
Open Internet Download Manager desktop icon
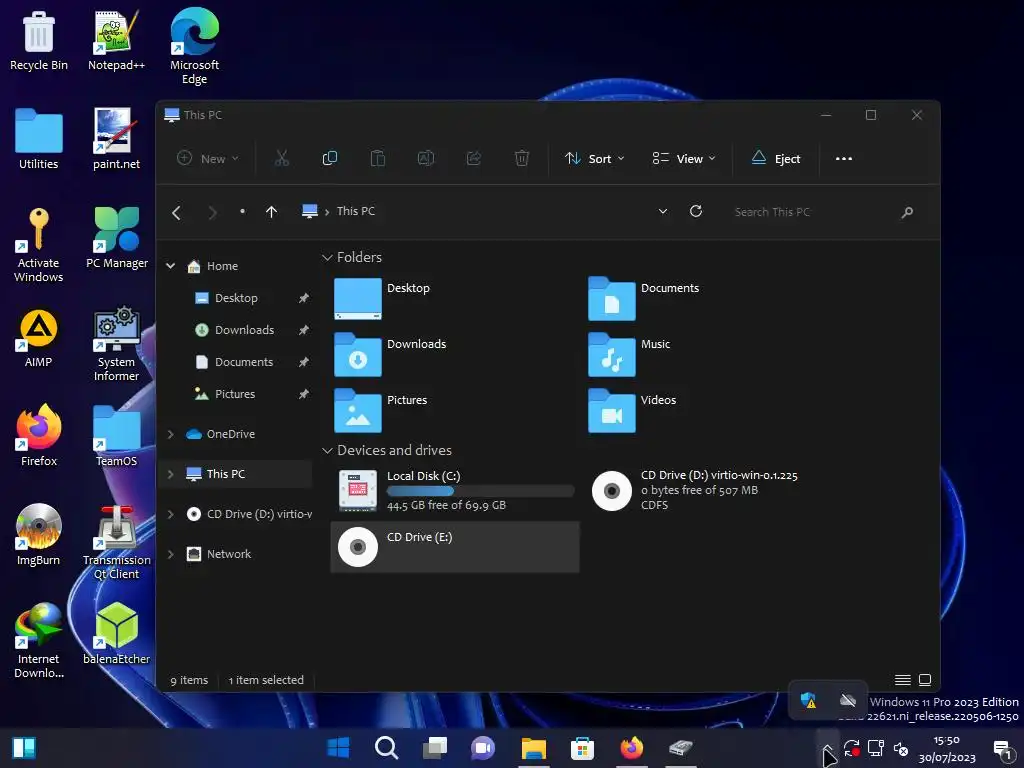(39, 641)
